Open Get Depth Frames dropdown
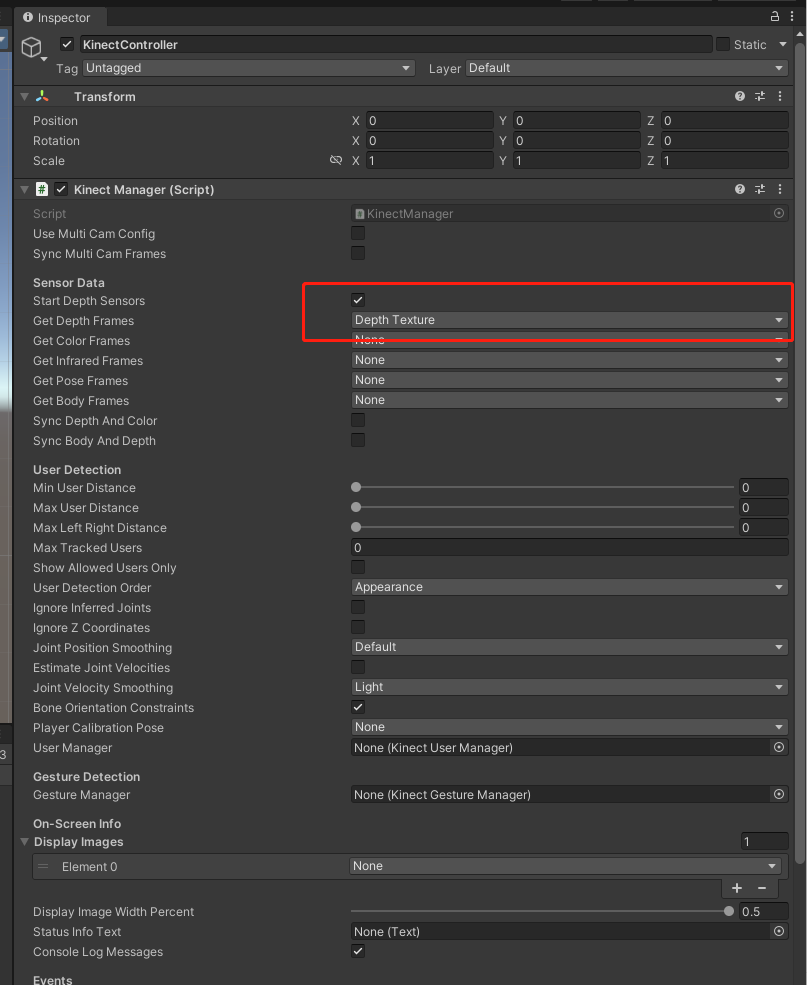 [570, 320]
